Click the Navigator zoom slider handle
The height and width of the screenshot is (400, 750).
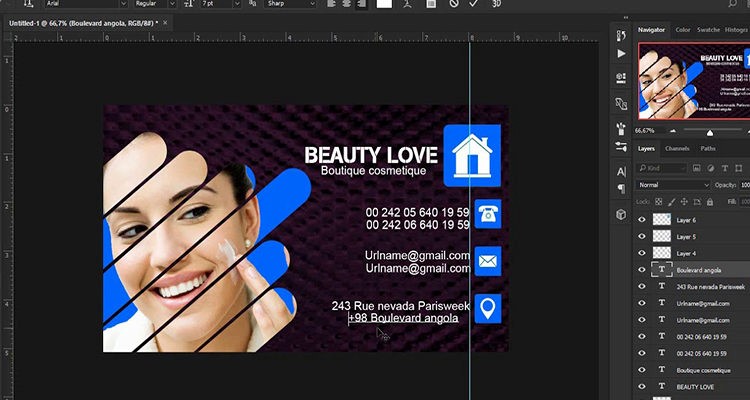[710, 133]
